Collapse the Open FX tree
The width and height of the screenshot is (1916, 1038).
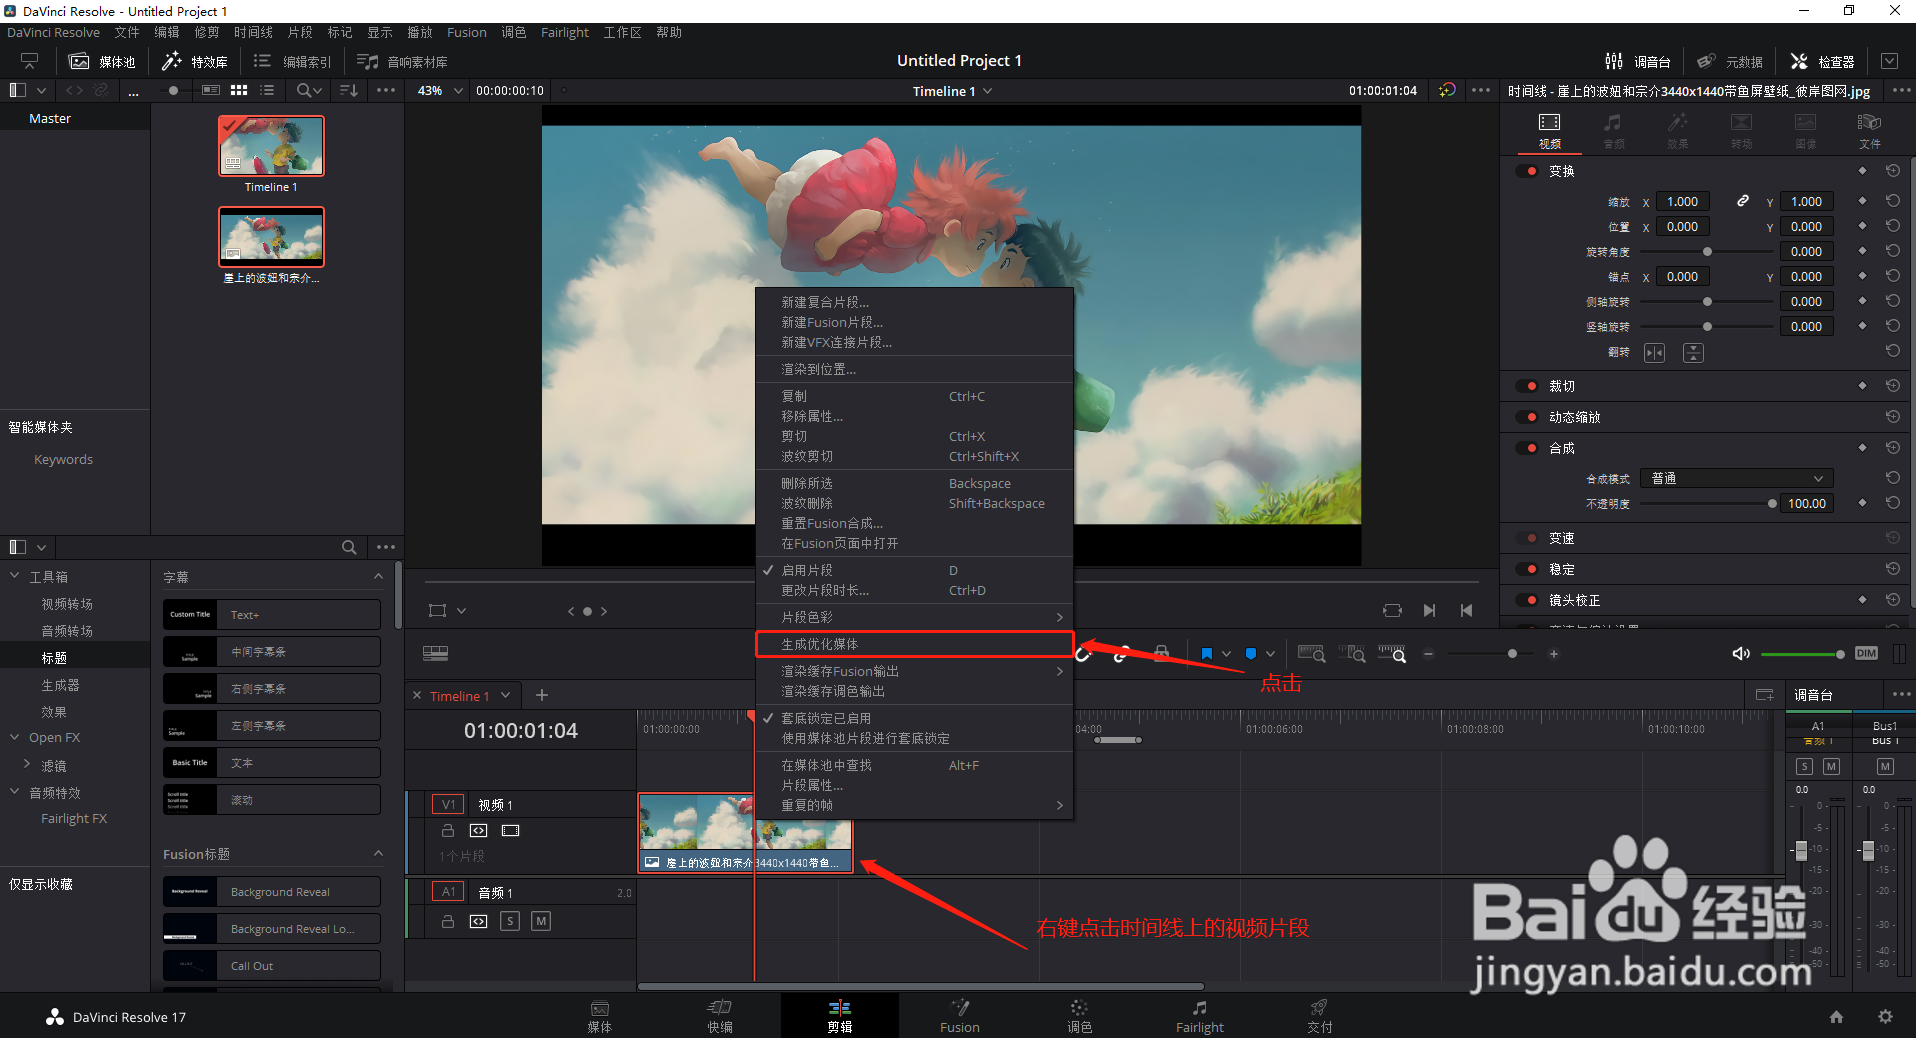[x=15, y=737]
